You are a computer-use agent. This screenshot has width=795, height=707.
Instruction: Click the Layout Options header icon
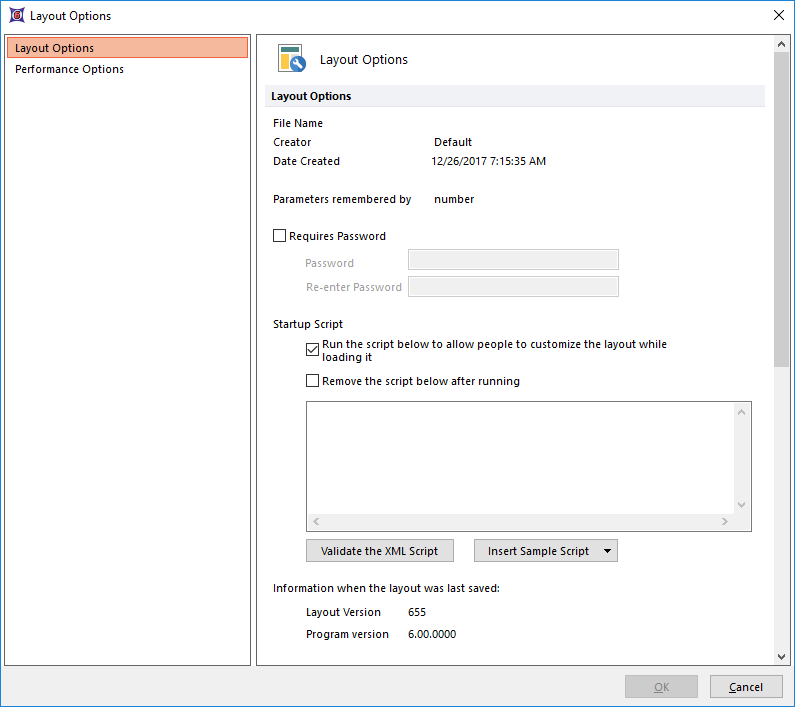click(291, 59)
